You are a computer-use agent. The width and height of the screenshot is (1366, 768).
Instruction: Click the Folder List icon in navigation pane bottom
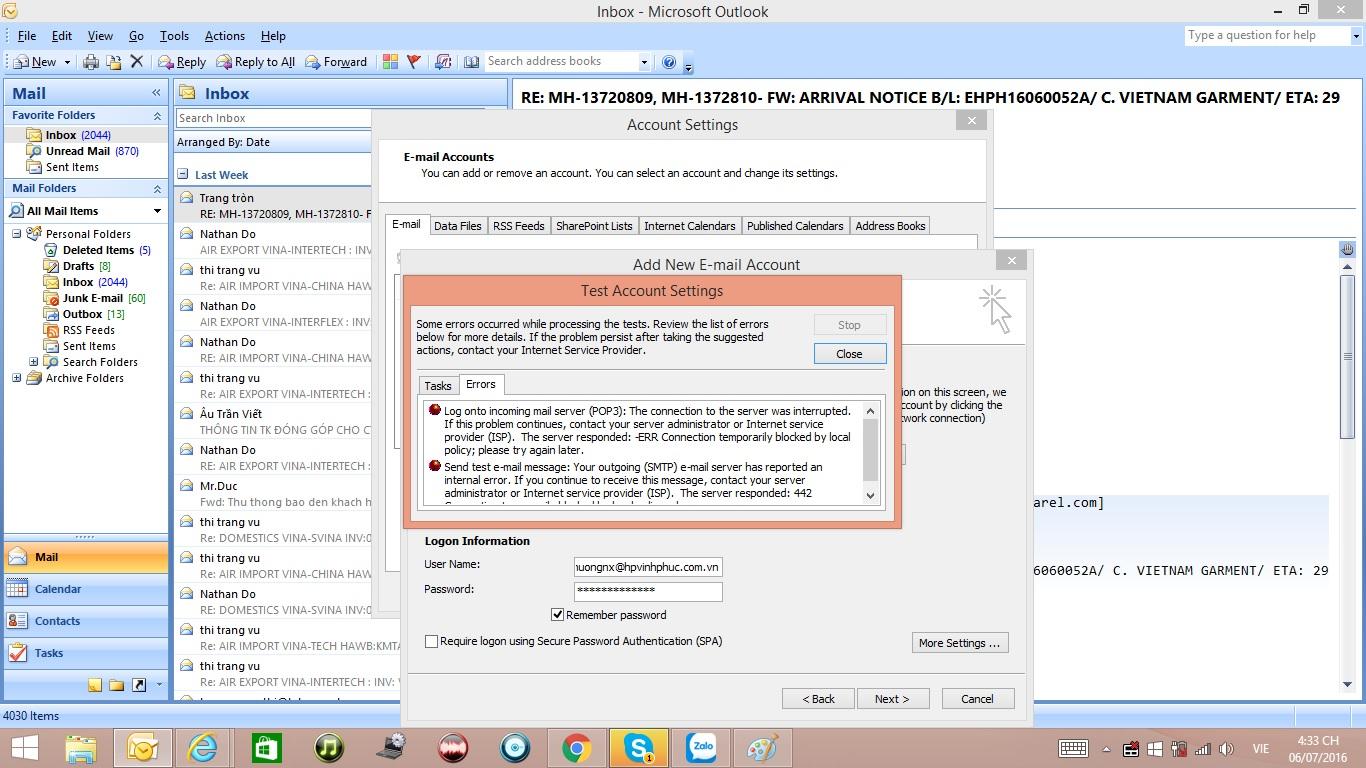[x=117, y=685]
